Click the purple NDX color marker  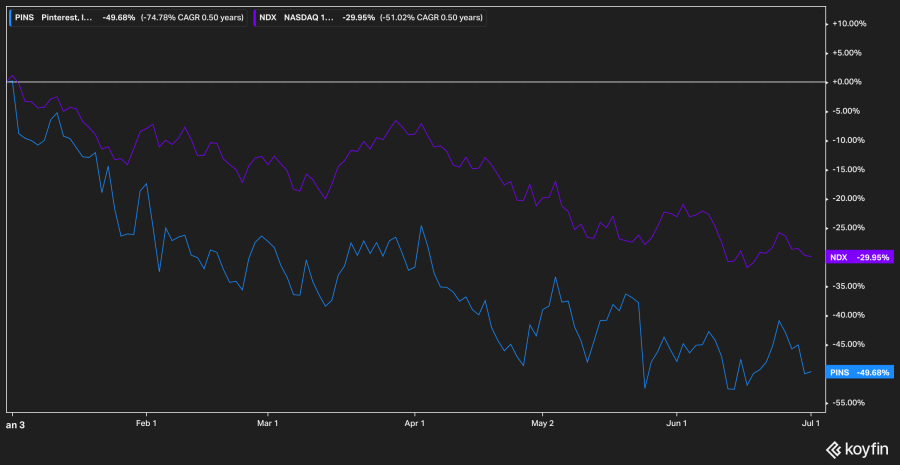[x=256, y=18]
